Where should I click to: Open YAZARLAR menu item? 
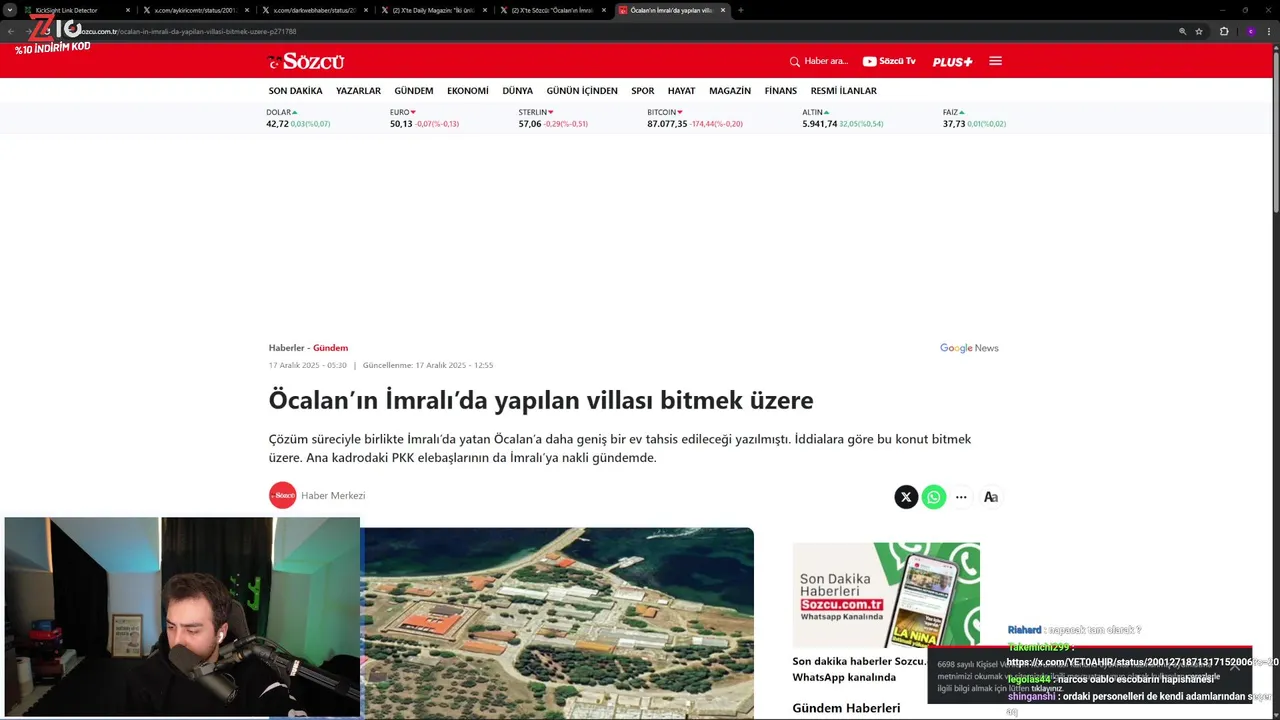358,91
